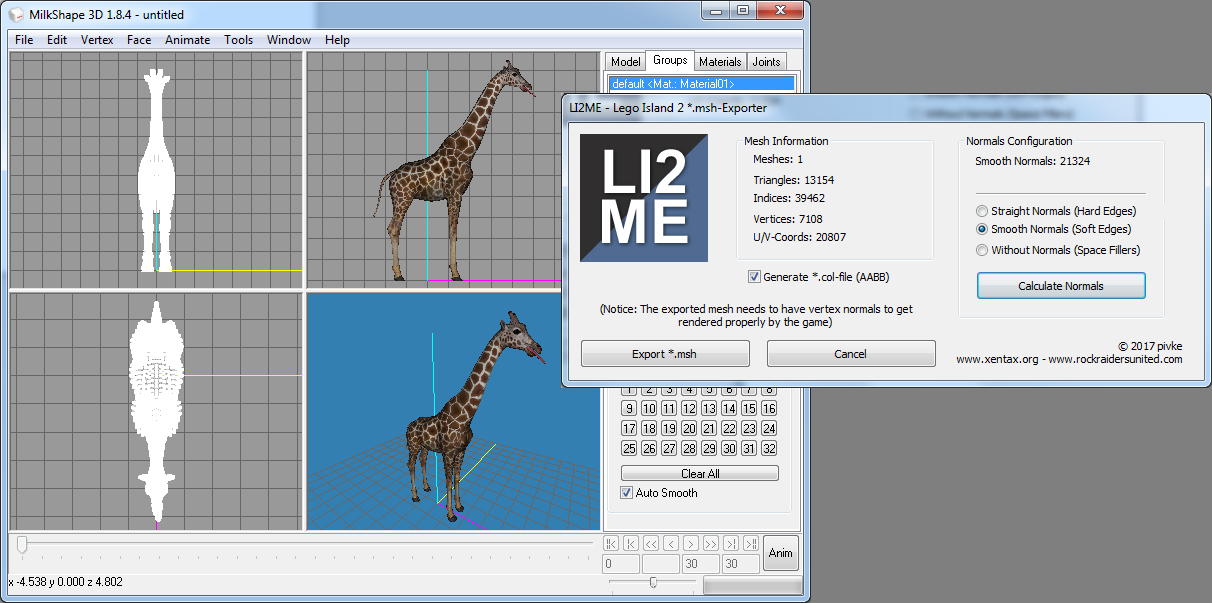This screenshot has height=603, width=1212.
Task: Select smoothing group 13
Action: pos(709,408)
